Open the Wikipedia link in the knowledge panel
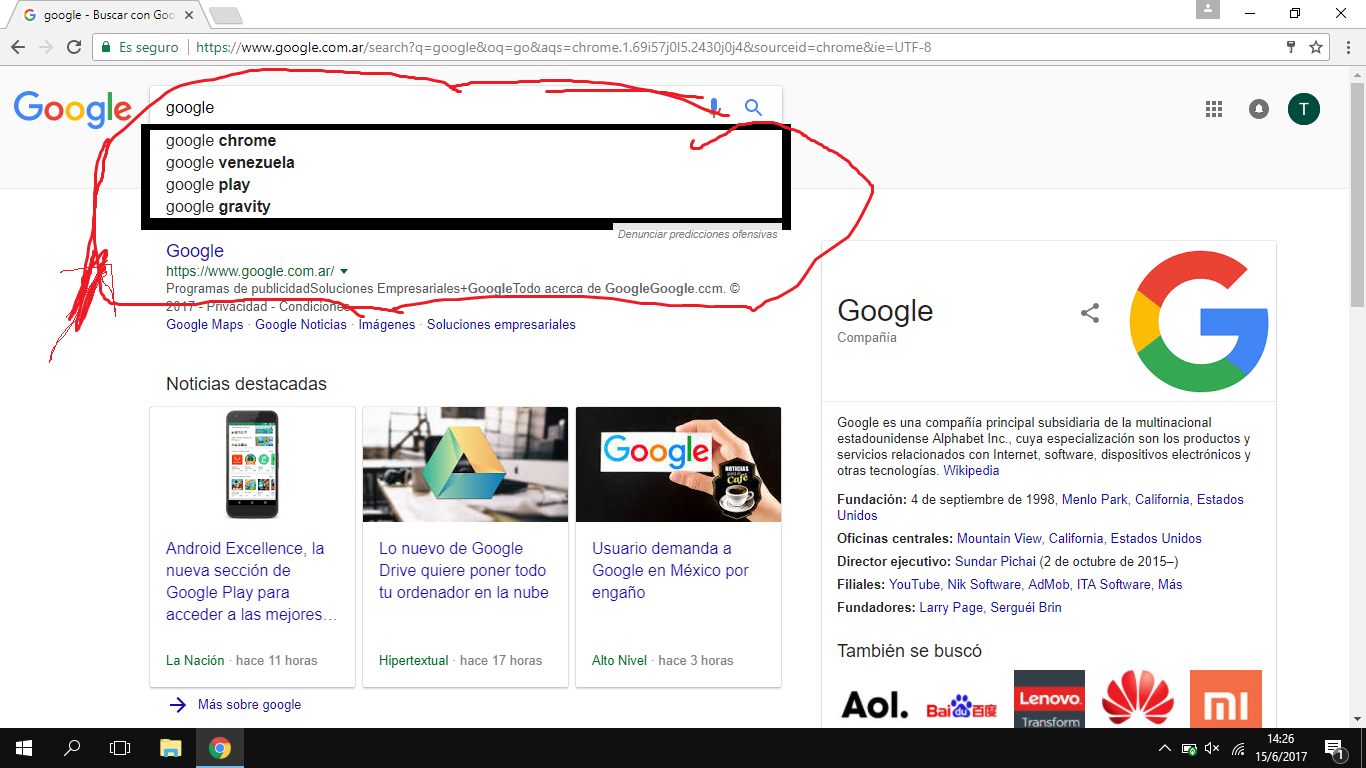 pyautogui.click(x=971, y=470)
